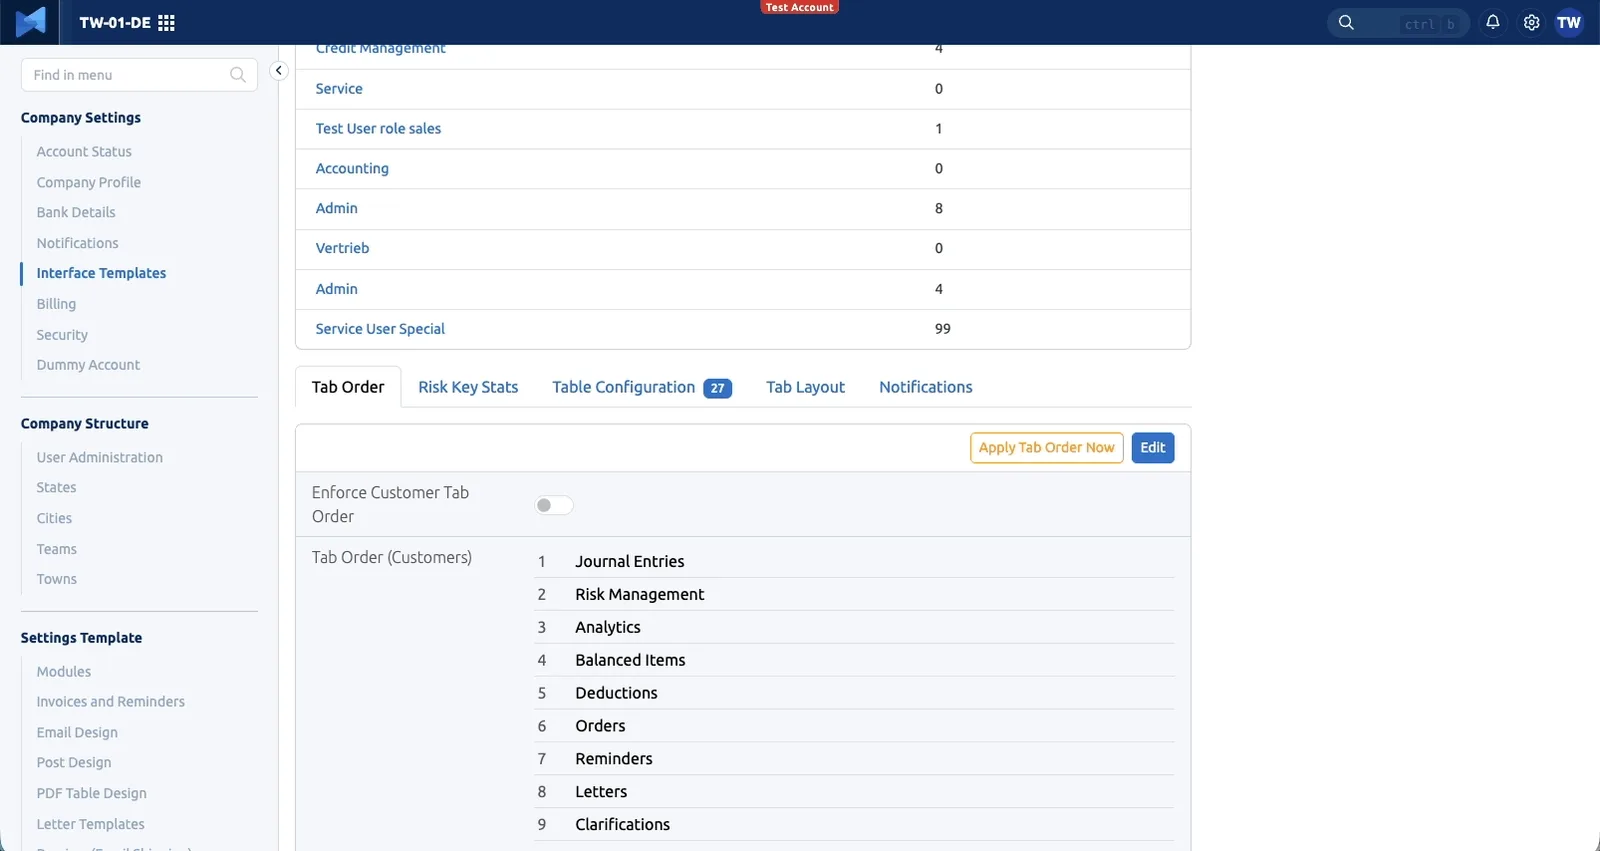This screenshot has height=851, width=1600.
Task: Select the Notifications tab beside Tab Layout
Action: pyautogui.click(x=926, y=387)
